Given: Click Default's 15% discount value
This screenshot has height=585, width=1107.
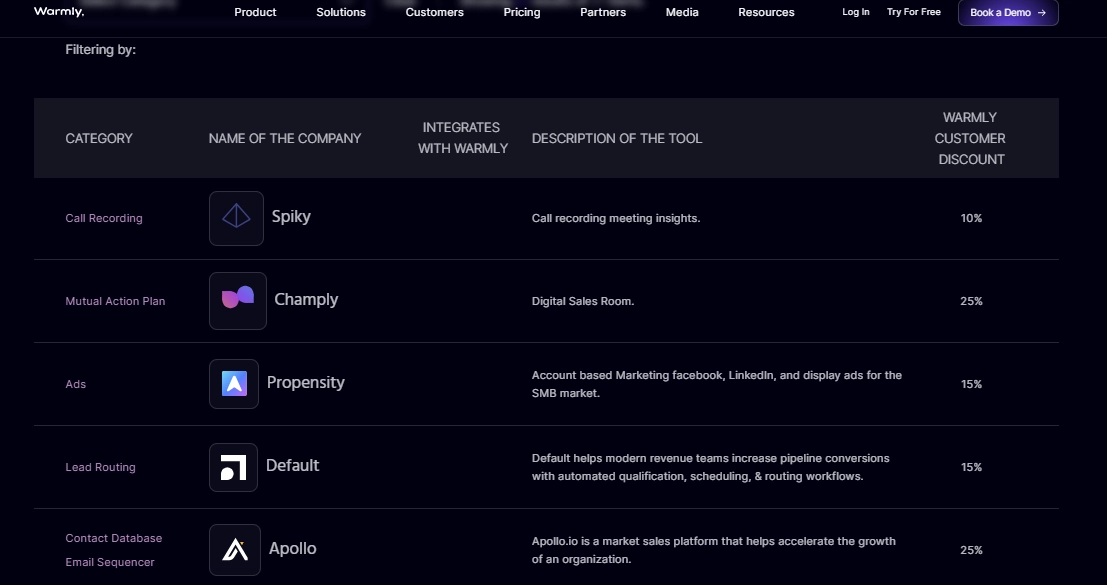Looking at the screenshot, I should (x=971, y=467).
